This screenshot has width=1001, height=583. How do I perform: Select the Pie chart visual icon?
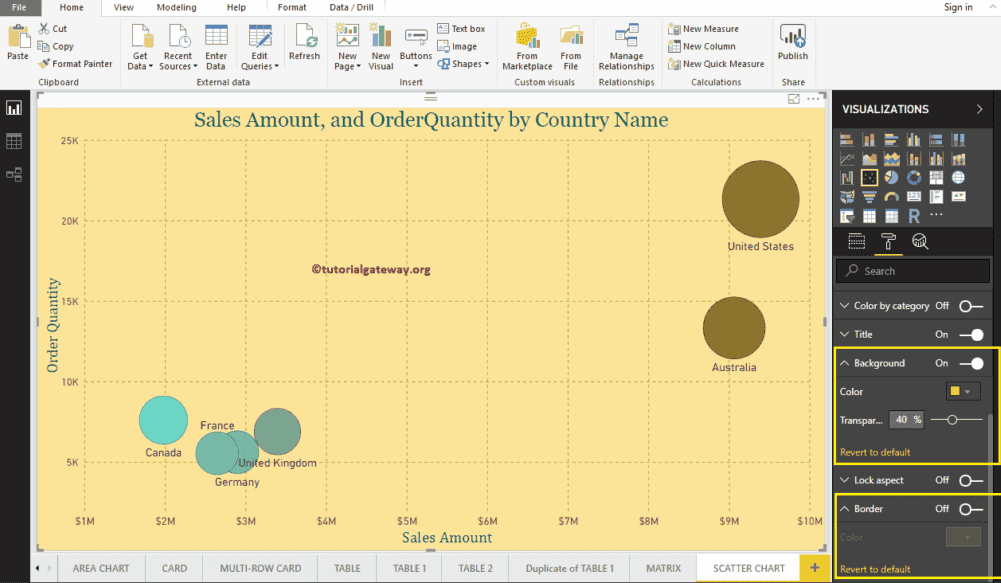892,178
